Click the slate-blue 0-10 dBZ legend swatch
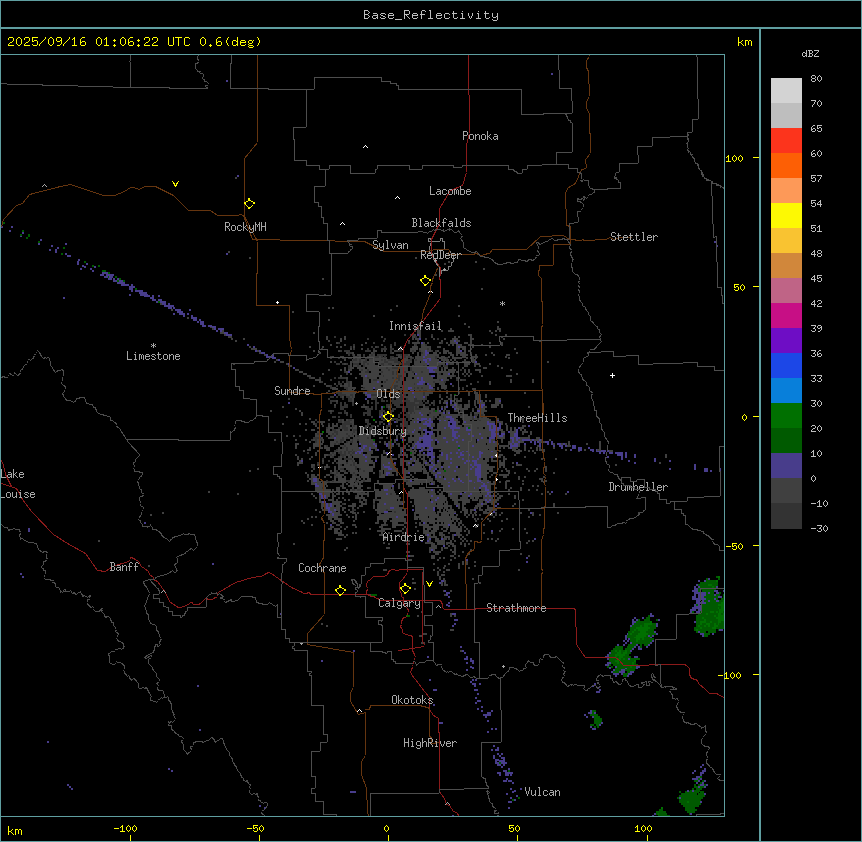Image resolution: width=862 pixels, height=842 pixels. tap(786, 466)
